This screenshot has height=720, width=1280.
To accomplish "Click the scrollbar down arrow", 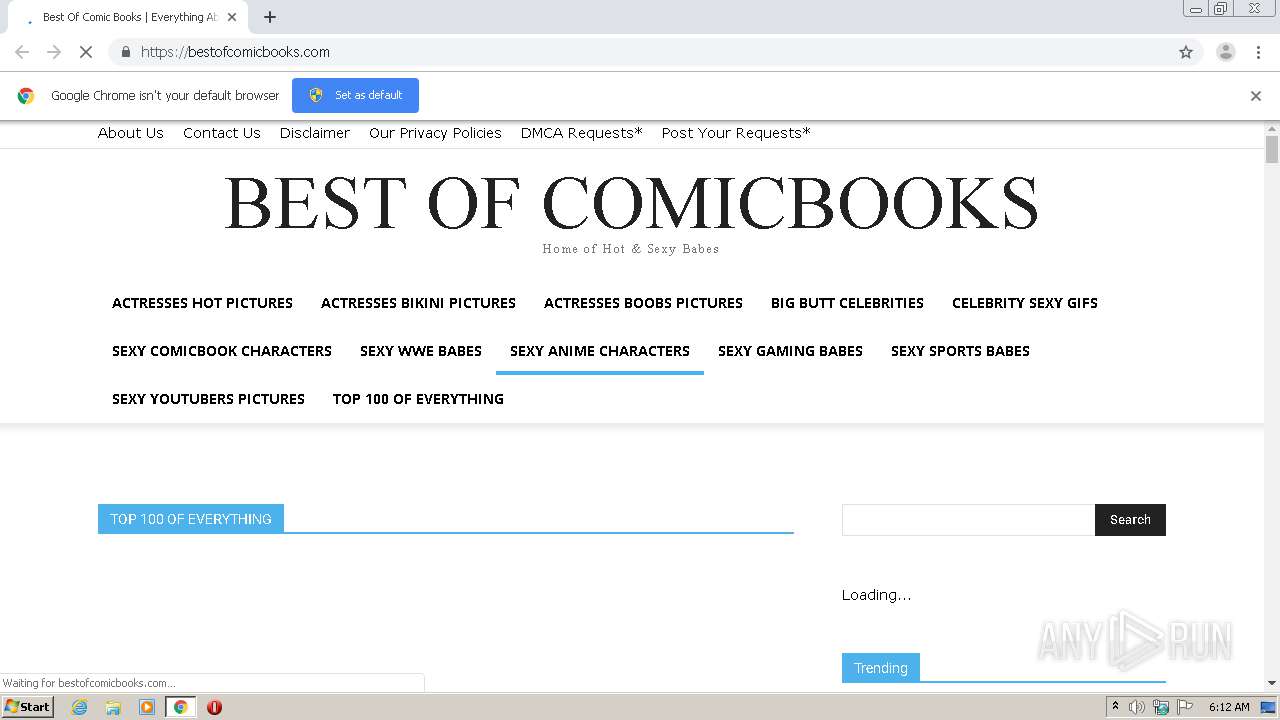I will pos(1272,683).
